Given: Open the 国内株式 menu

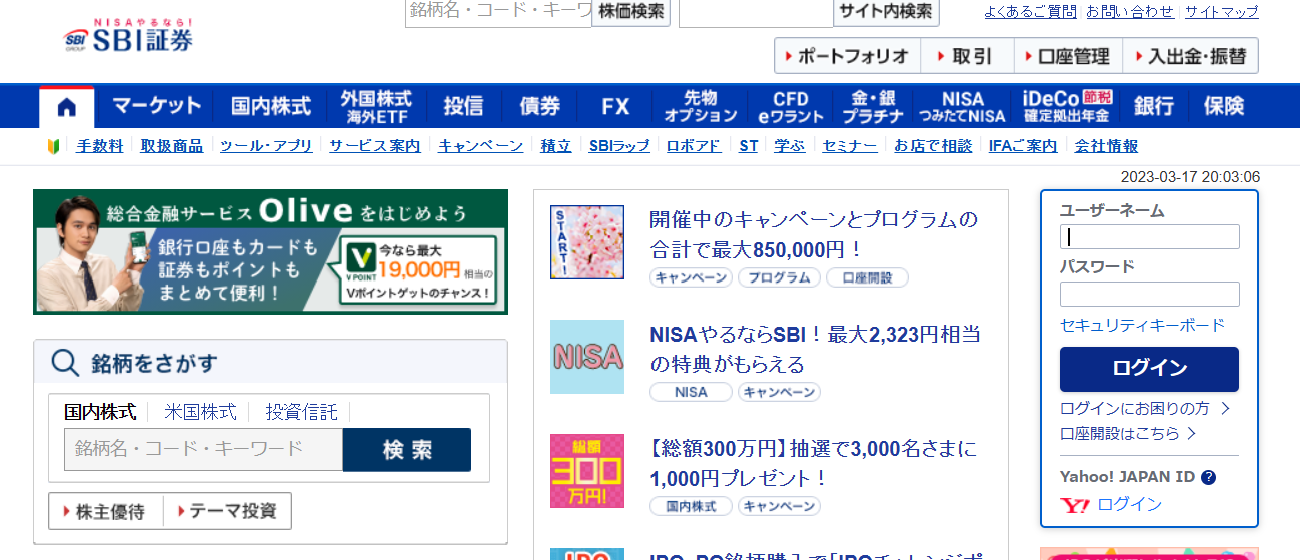Looking at the screenshot, I should click(x=271, y=107).
